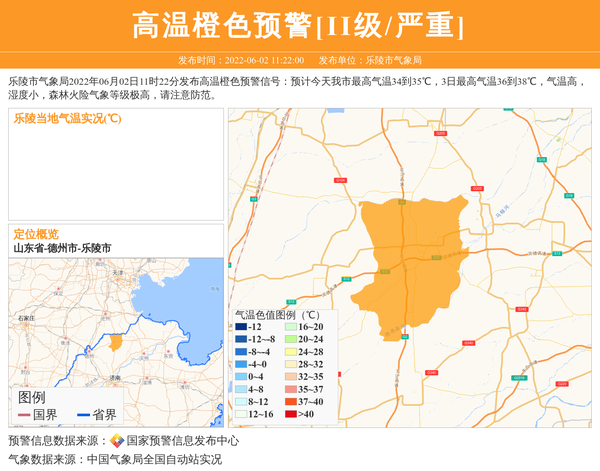The width and height of the screenshot is (600, 471).
Task: Select the 32~35 legend color swatch
Action: pos(289,377)
